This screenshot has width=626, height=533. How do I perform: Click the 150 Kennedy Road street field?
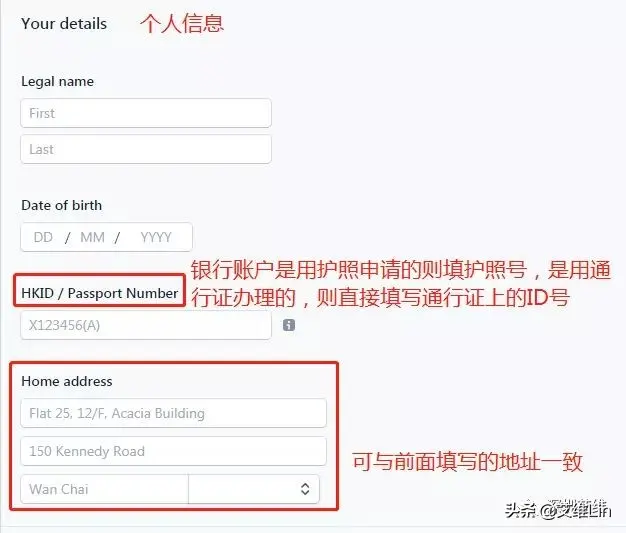point(174,451)
